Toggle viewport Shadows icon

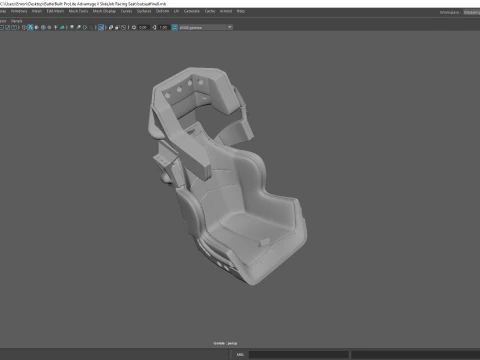point(62,27)
